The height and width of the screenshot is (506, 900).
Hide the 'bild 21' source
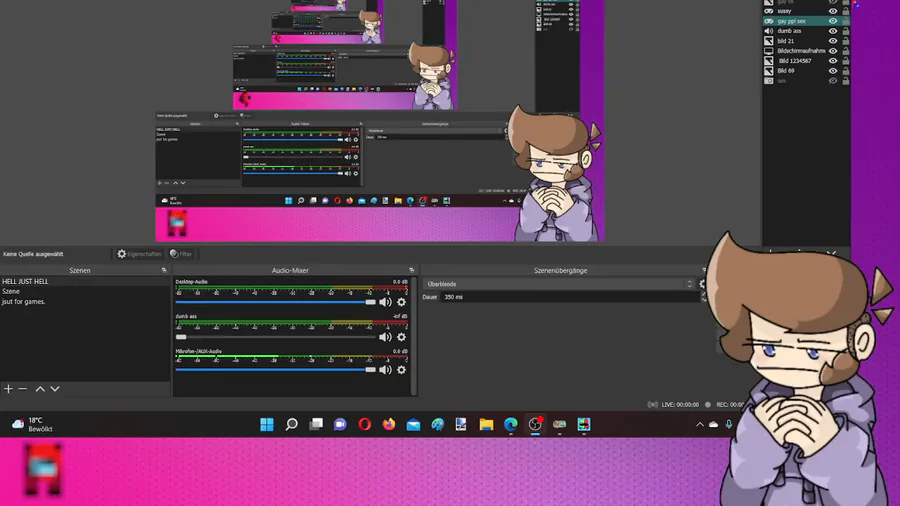click(x=832, y=41)
